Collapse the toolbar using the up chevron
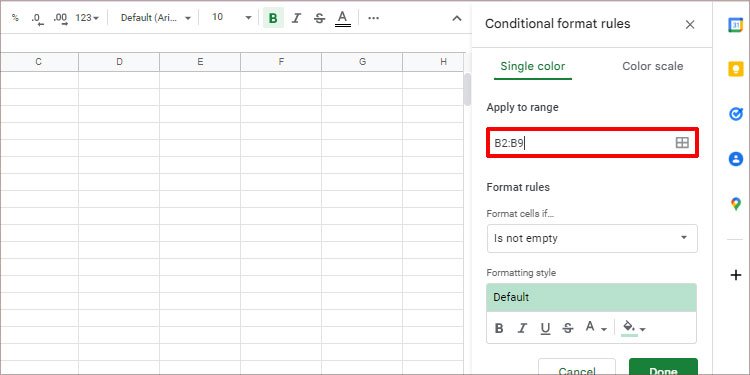Screen dimensions: 750x375 (457, 18)
